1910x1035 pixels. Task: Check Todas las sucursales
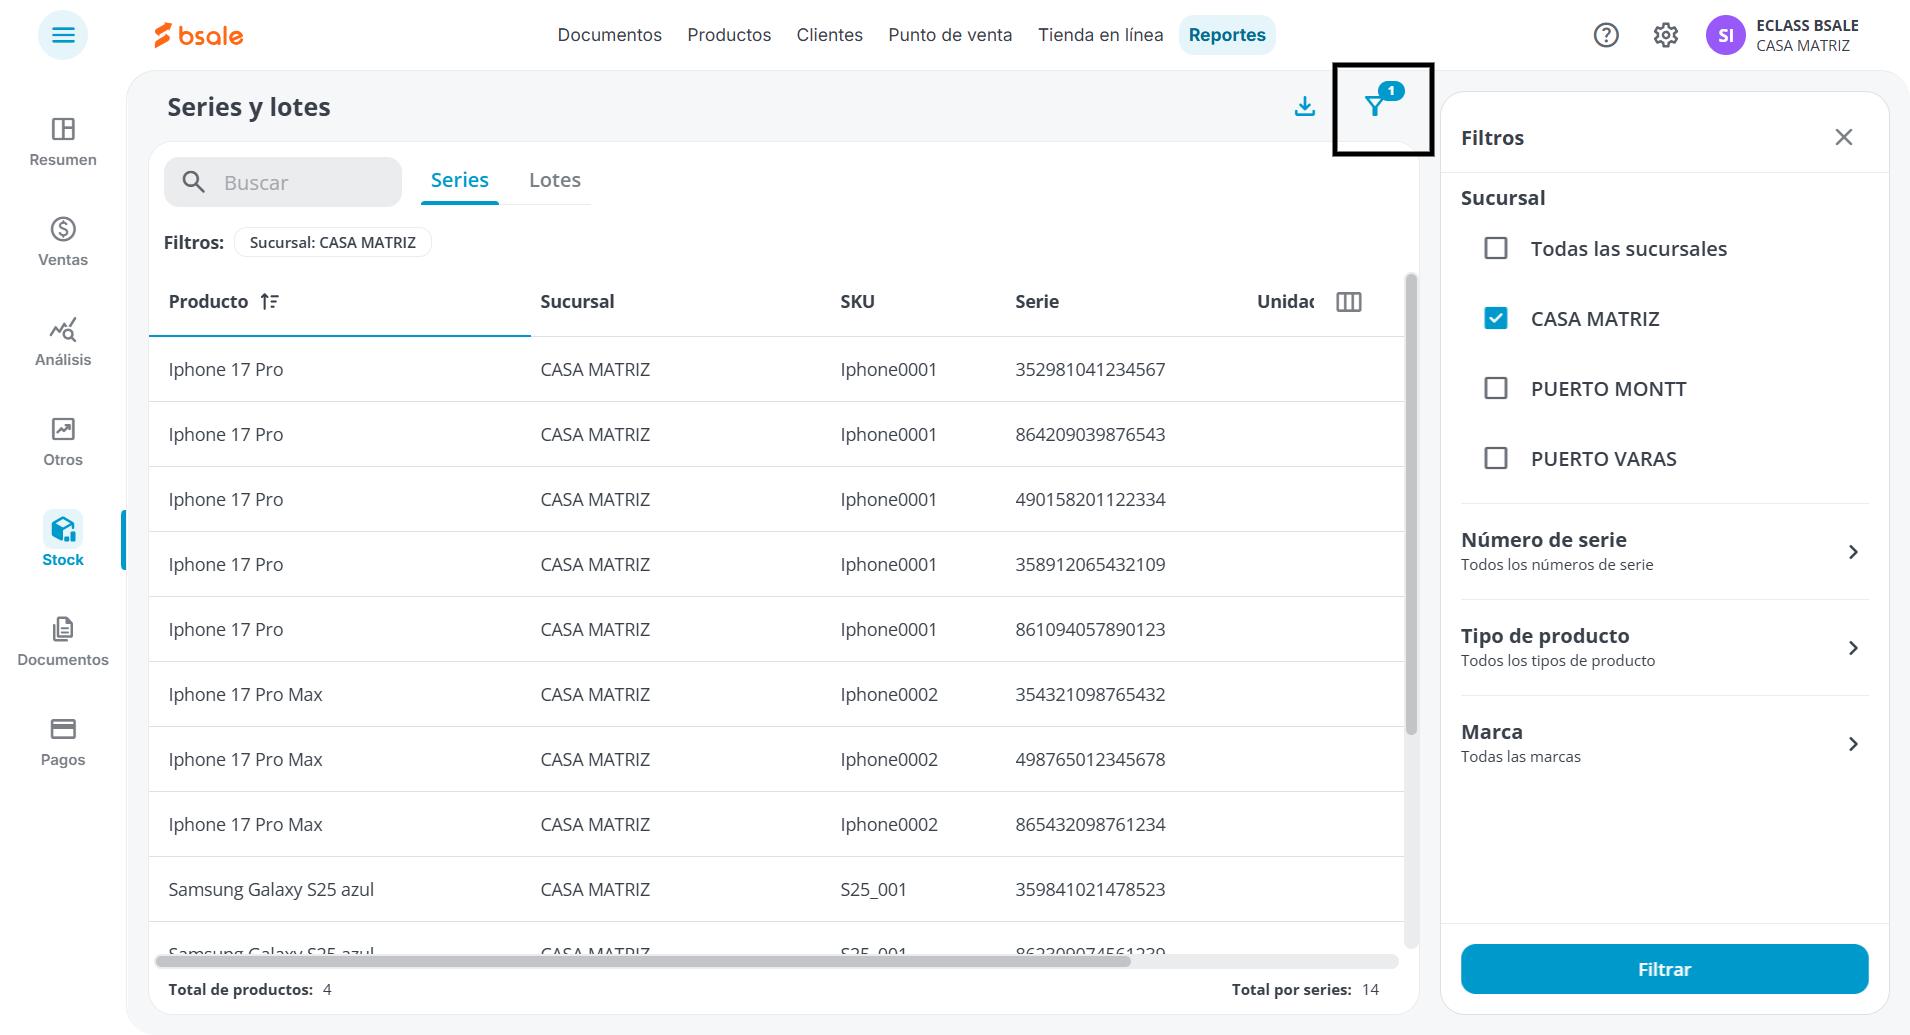pos(1496,248)
